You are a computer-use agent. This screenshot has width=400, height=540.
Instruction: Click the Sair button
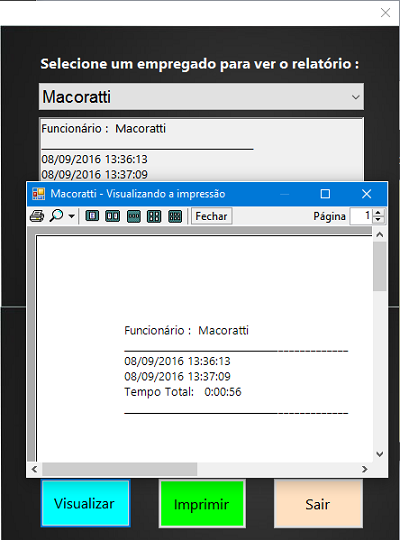point(318,504)
